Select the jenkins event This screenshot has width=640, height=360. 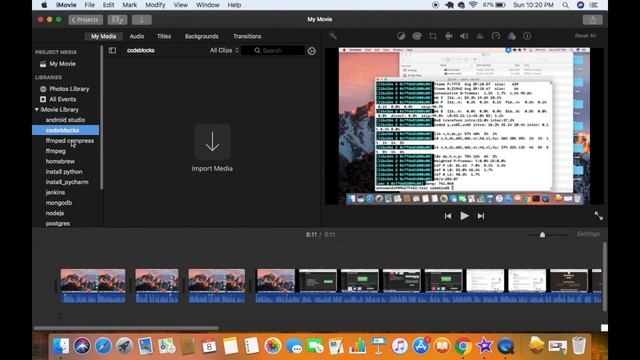pyautogui.click(x=55, y=192)
